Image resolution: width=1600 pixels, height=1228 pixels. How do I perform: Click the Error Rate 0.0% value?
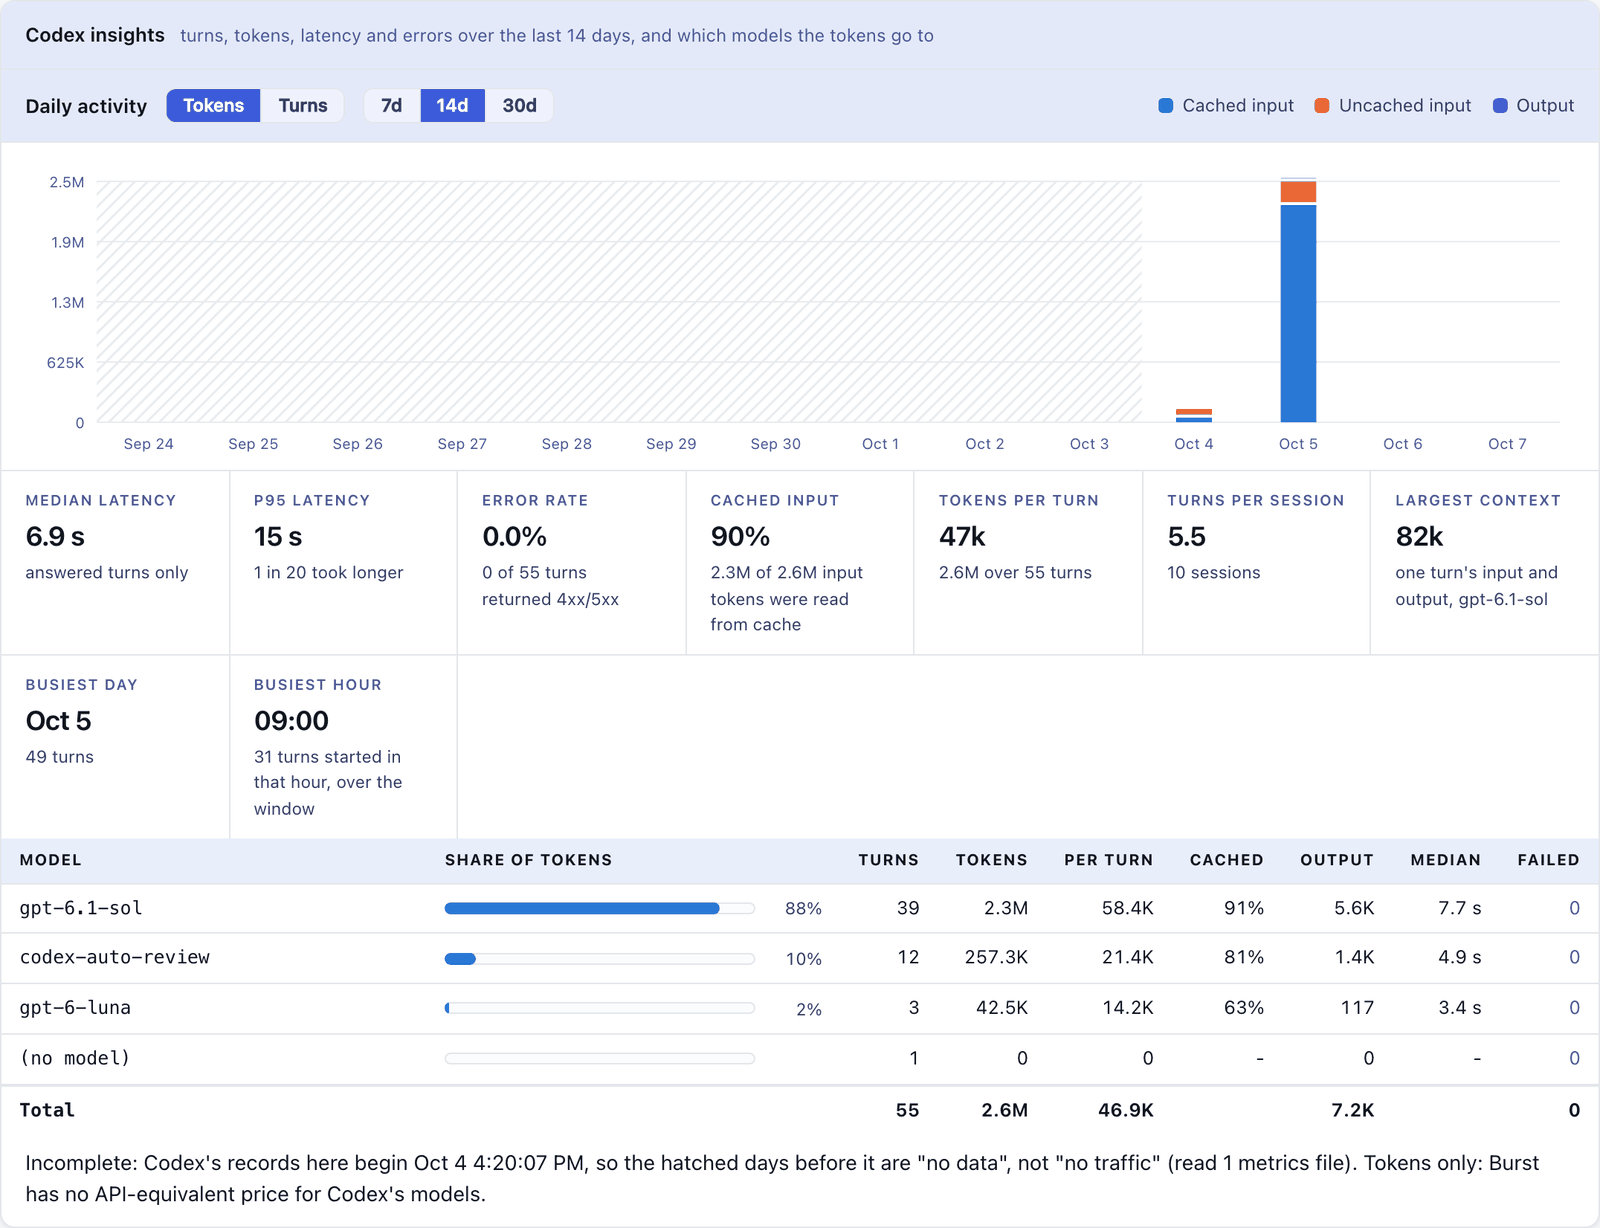coord(514,537)
